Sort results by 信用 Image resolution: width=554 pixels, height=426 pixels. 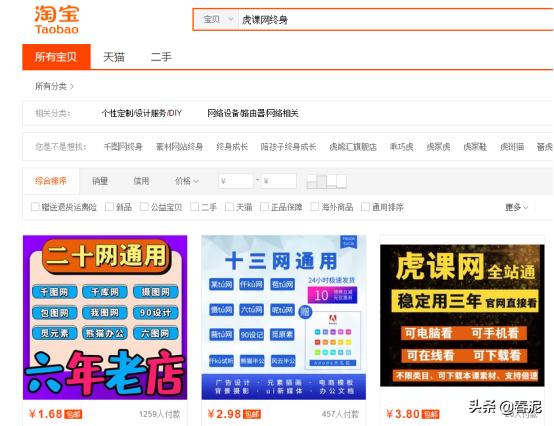[141, 181]
